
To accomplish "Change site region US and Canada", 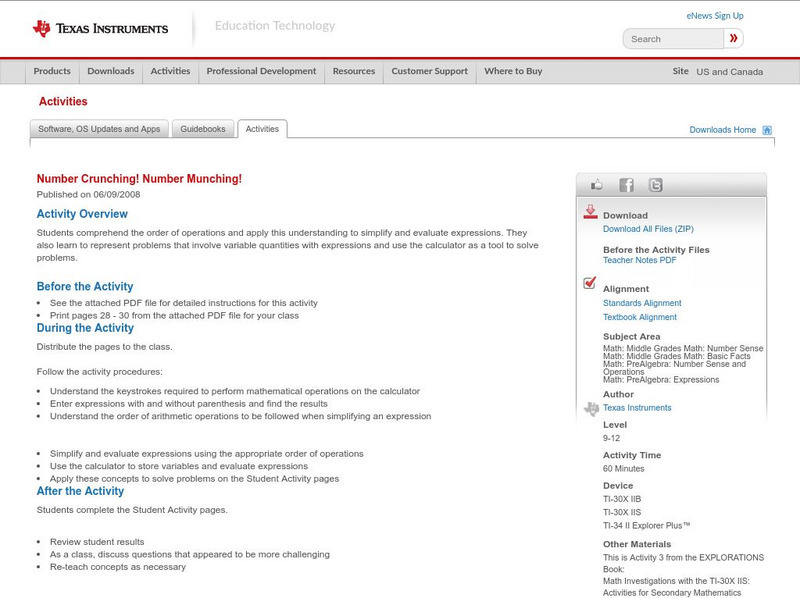I will click(730, 72).
